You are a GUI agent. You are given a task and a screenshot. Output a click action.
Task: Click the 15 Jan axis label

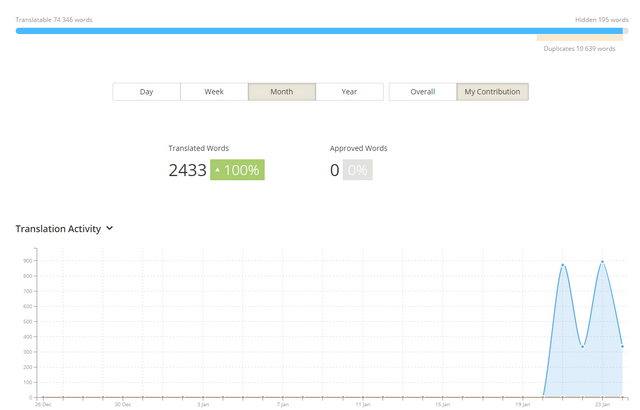pyautogui.click(x=442, y=404)
